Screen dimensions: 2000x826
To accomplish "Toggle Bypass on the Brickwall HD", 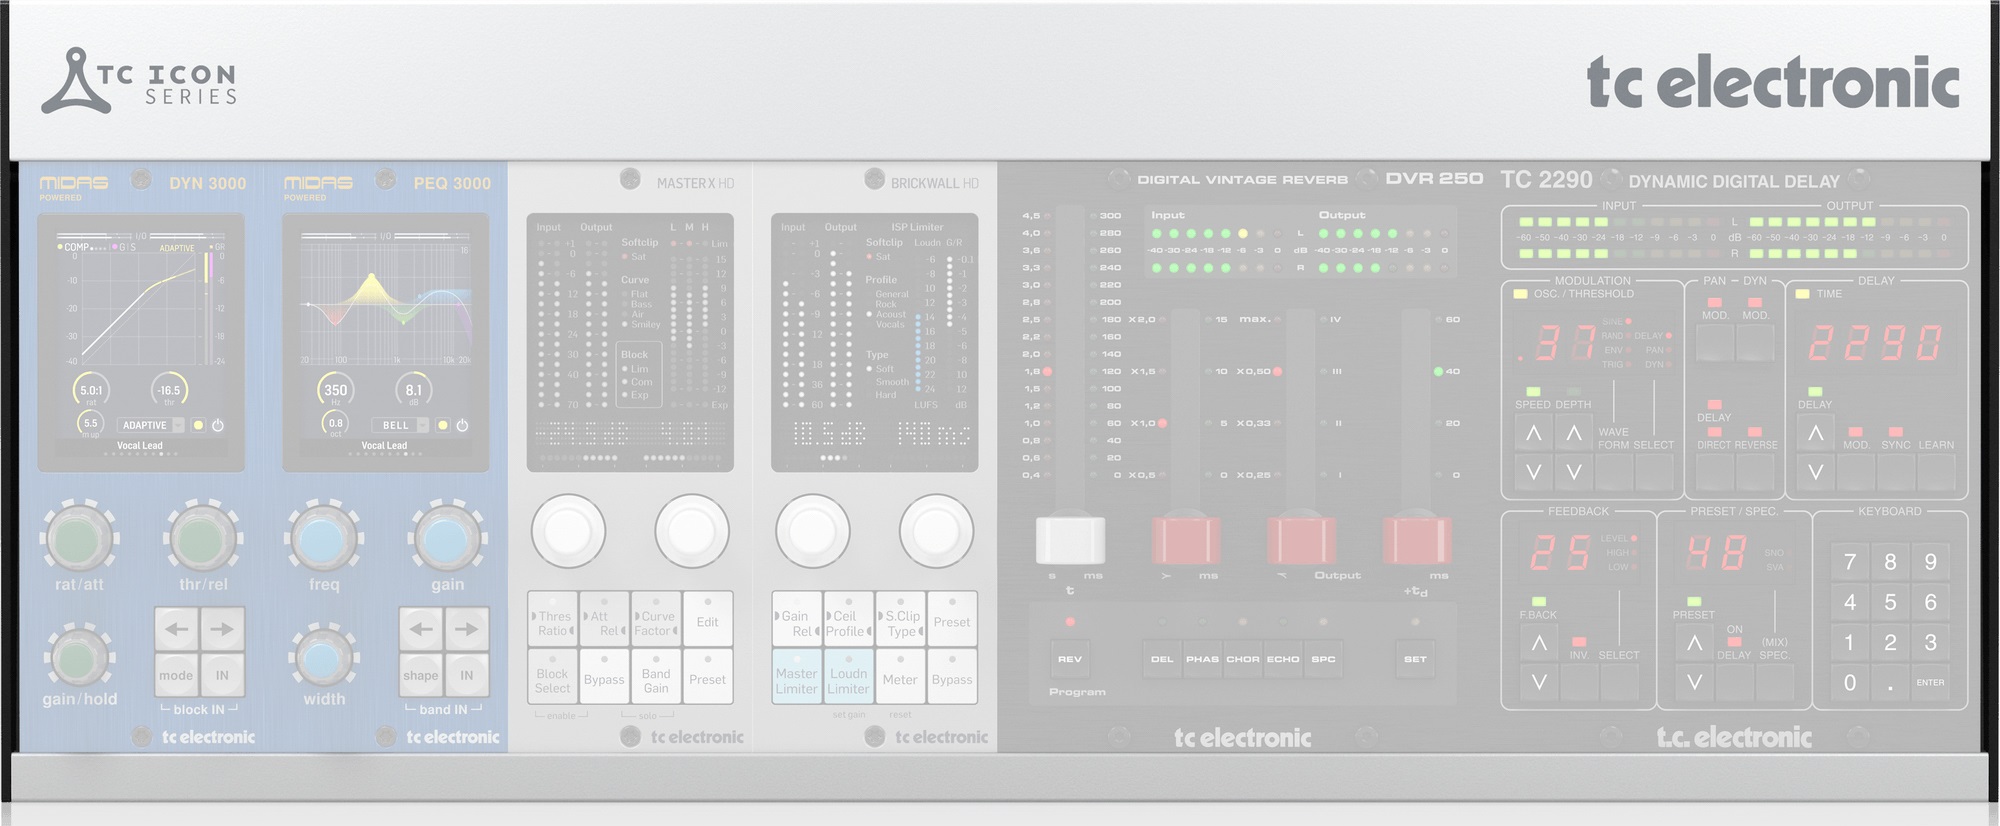I will pos(951,677).
